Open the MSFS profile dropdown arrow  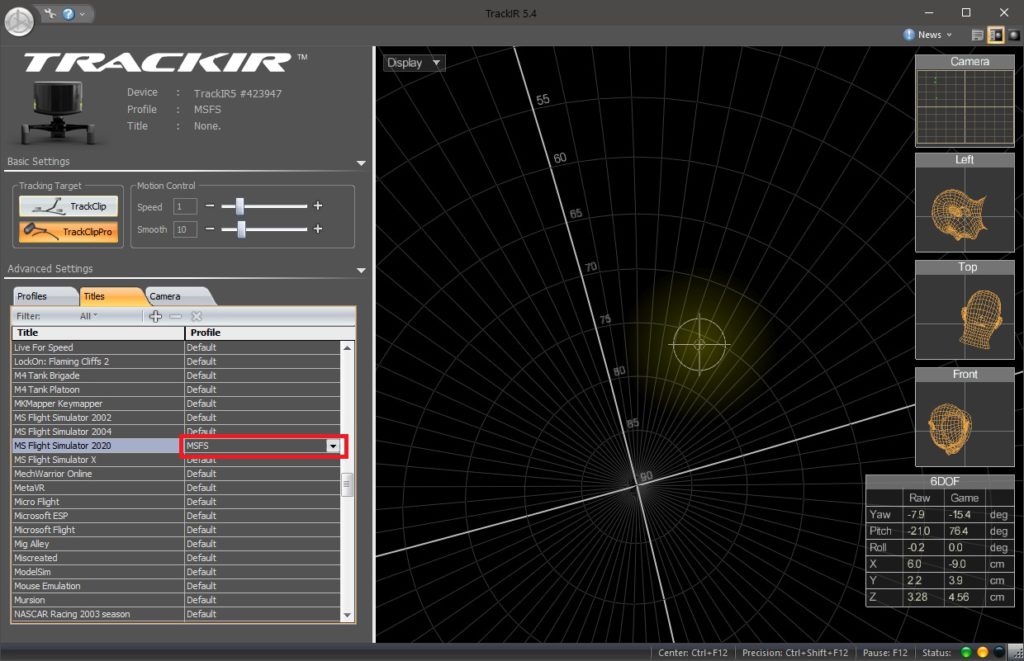[333, 445]
